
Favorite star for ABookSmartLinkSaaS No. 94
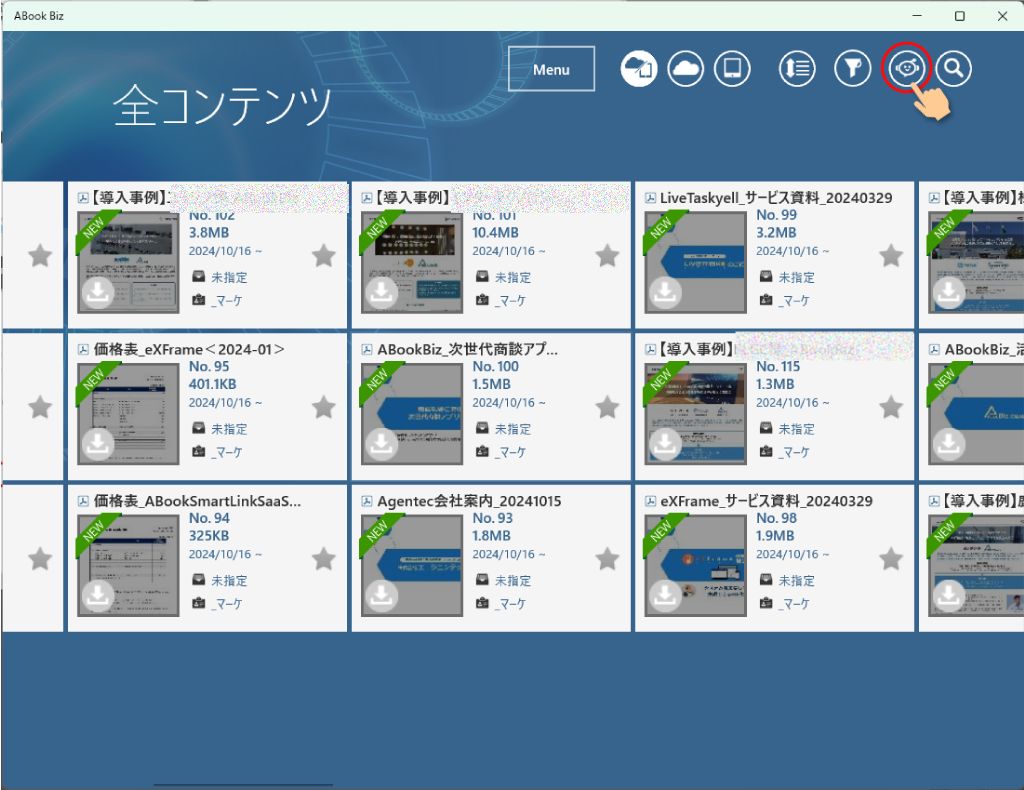(324, 559)
